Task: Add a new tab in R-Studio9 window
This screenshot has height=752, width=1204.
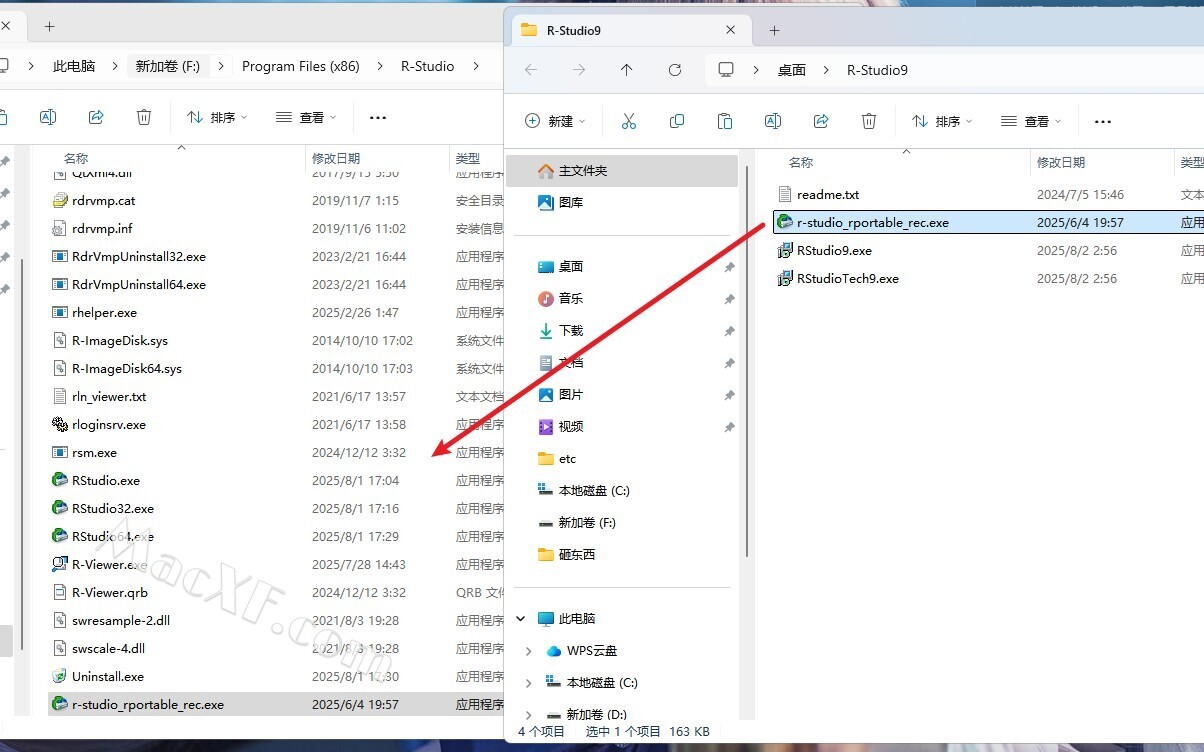Action: pyautogui.click(x=774, y=30)
